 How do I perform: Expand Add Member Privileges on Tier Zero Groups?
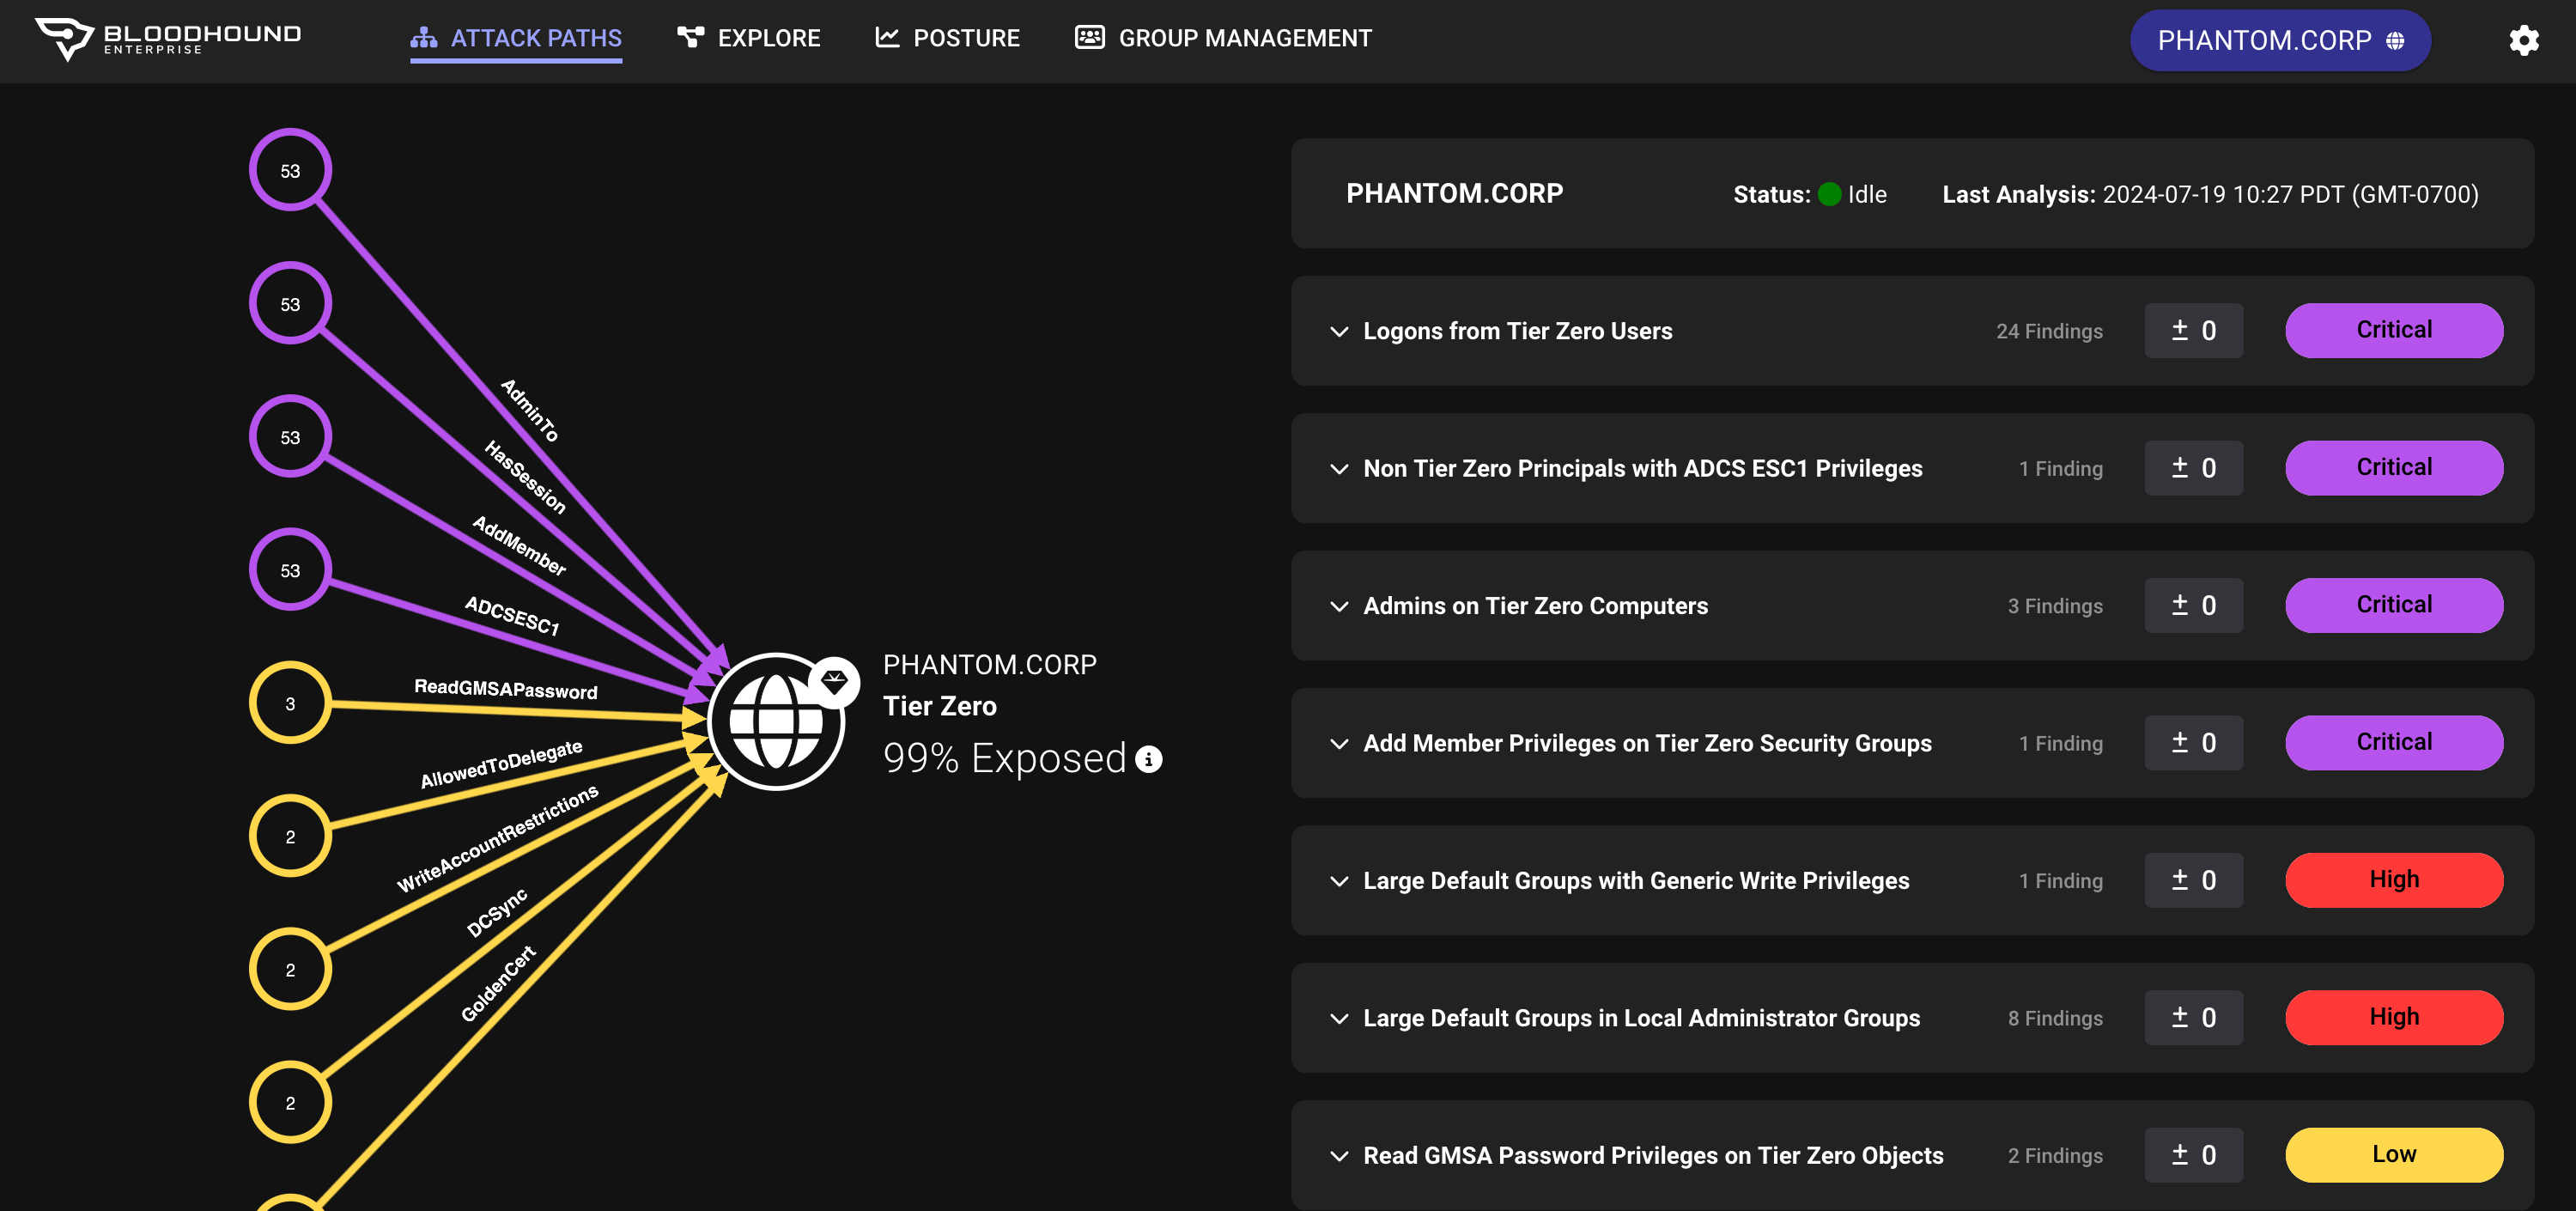pos(1339,744)
